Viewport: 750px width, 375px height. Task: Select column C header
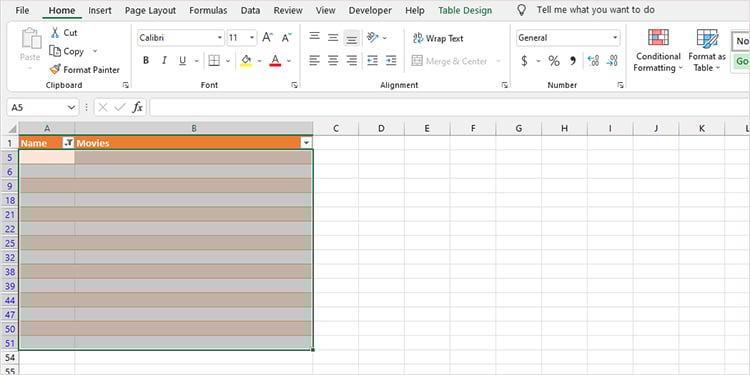point(336,128)
